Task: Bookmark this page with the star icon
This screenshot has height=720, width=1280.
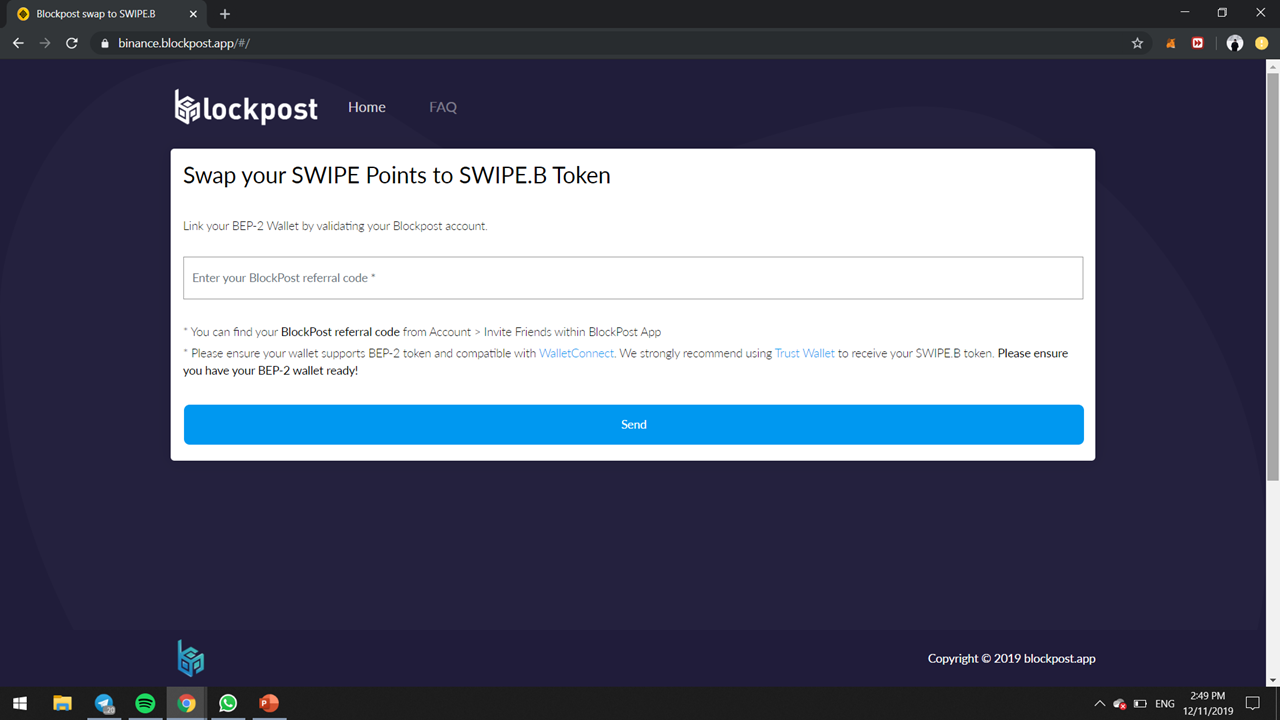Action: [x=1137, y=43]
